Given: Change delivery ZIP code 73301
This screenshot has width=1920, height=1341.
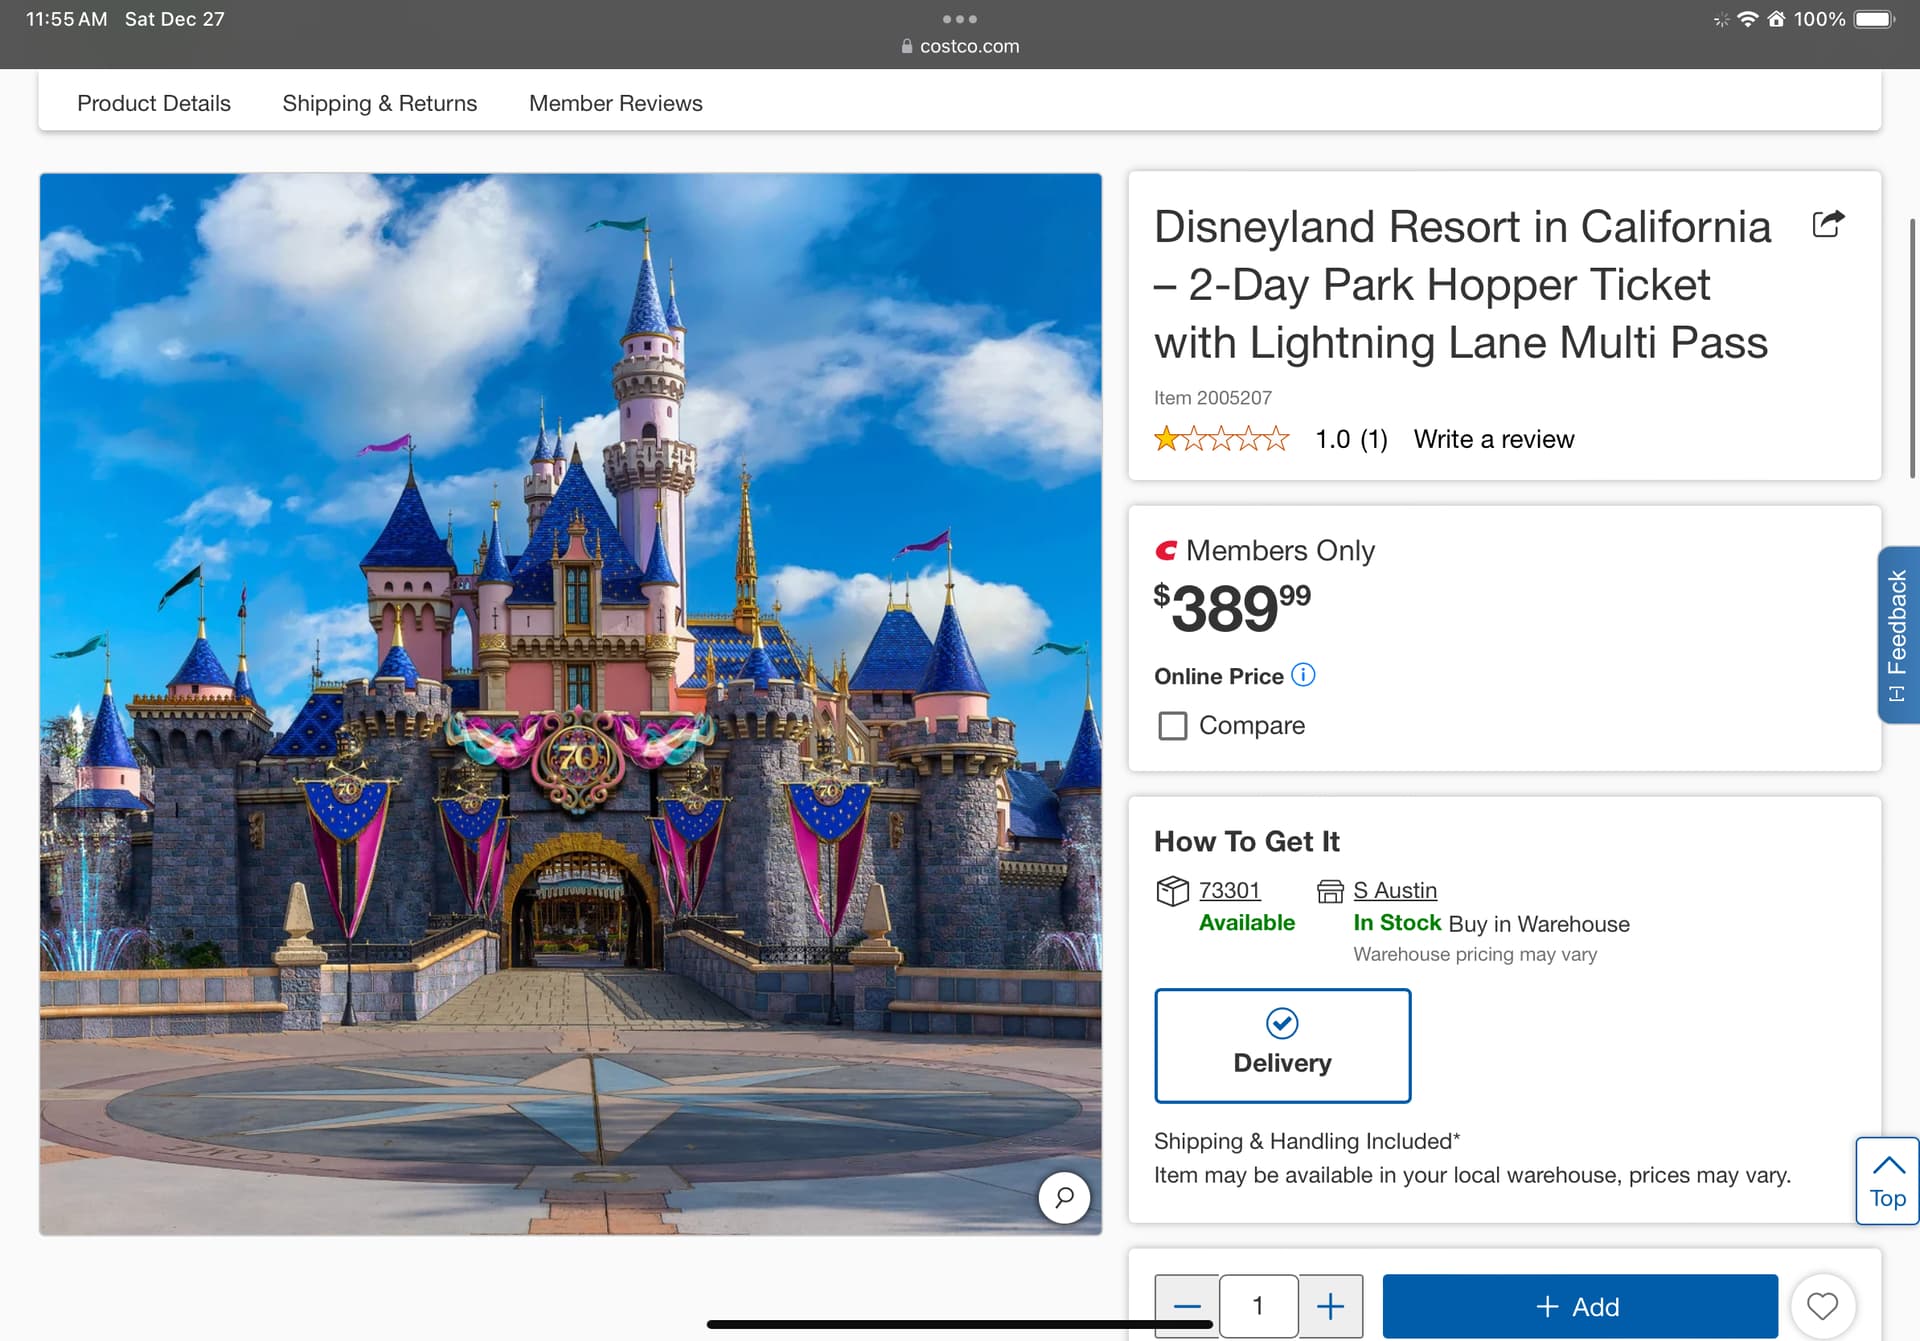Looking at the screenshot, I should pos(1229,890).
